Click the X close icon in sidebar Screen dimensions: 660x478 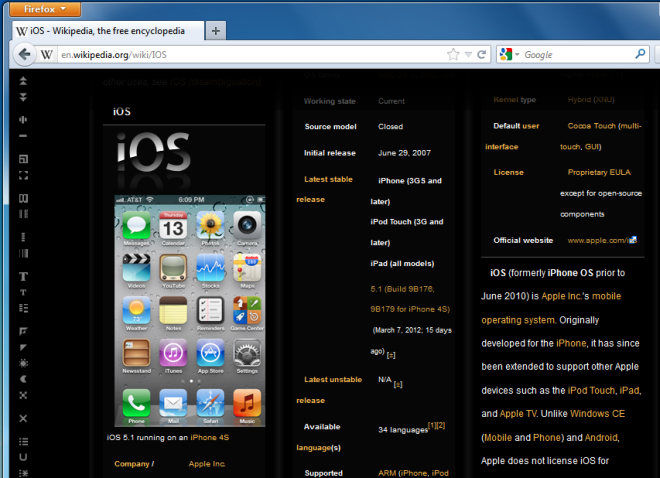(23, 418)
